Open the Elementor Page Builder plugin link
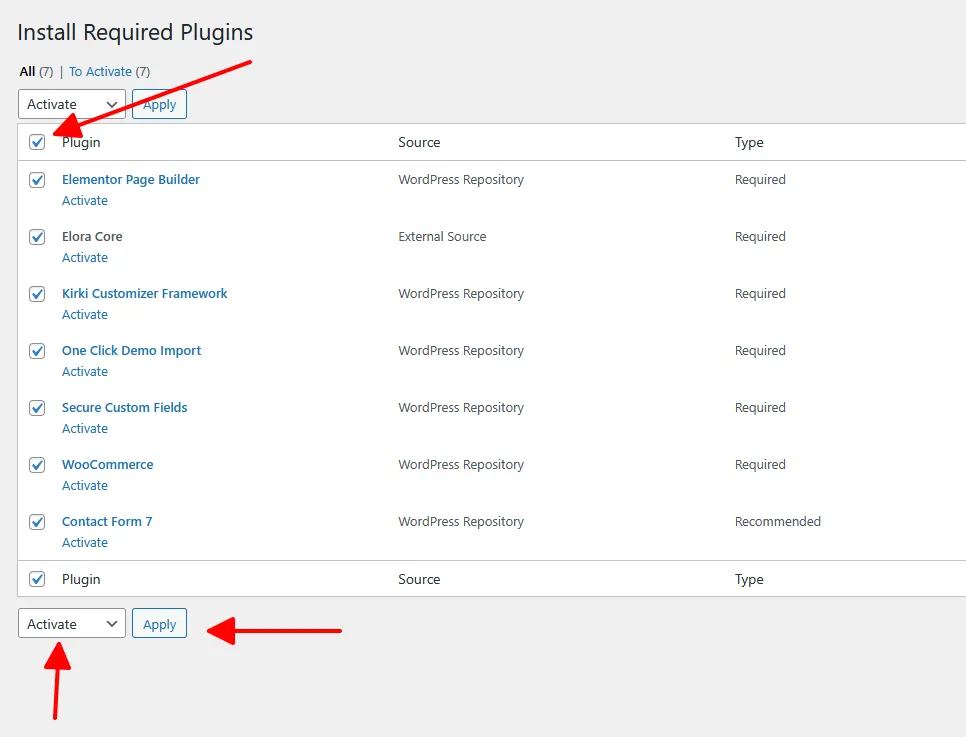This screenshot has width=966, height=737. [130, 180]
